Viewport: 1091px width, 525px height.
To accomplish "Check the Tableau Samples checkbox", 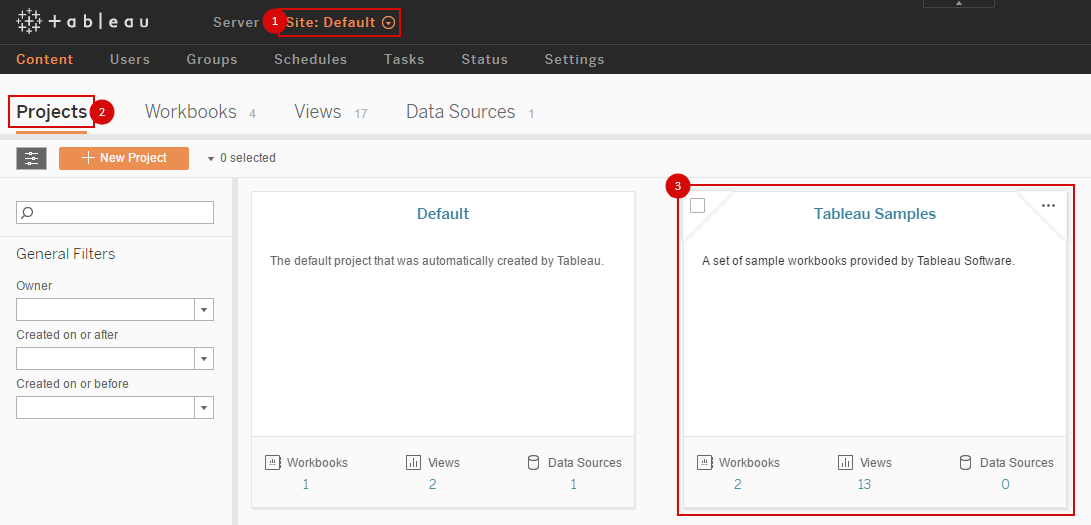I will [x=697, y=206].
